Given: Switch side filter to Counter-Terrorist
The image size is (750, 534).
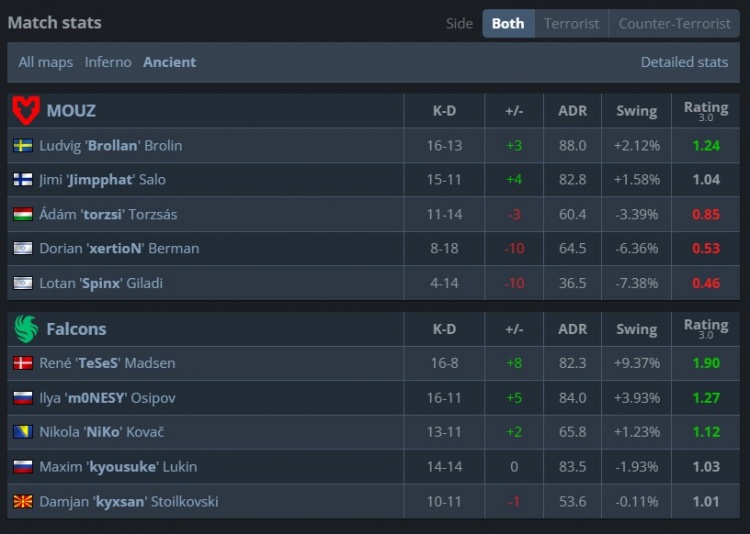Looking at the screenshot, I should pyautogui.click(x=675, y=23).
